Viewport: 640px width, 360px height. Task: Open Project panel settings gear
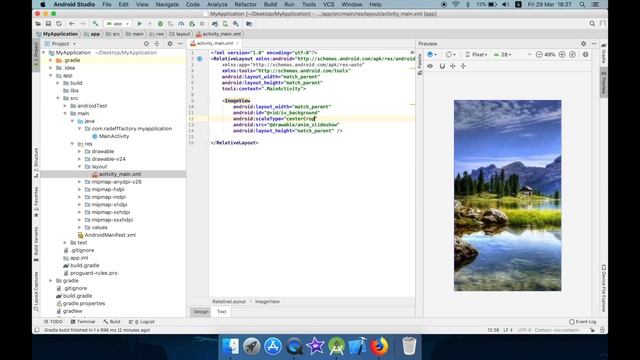click(x=170, y=44)
